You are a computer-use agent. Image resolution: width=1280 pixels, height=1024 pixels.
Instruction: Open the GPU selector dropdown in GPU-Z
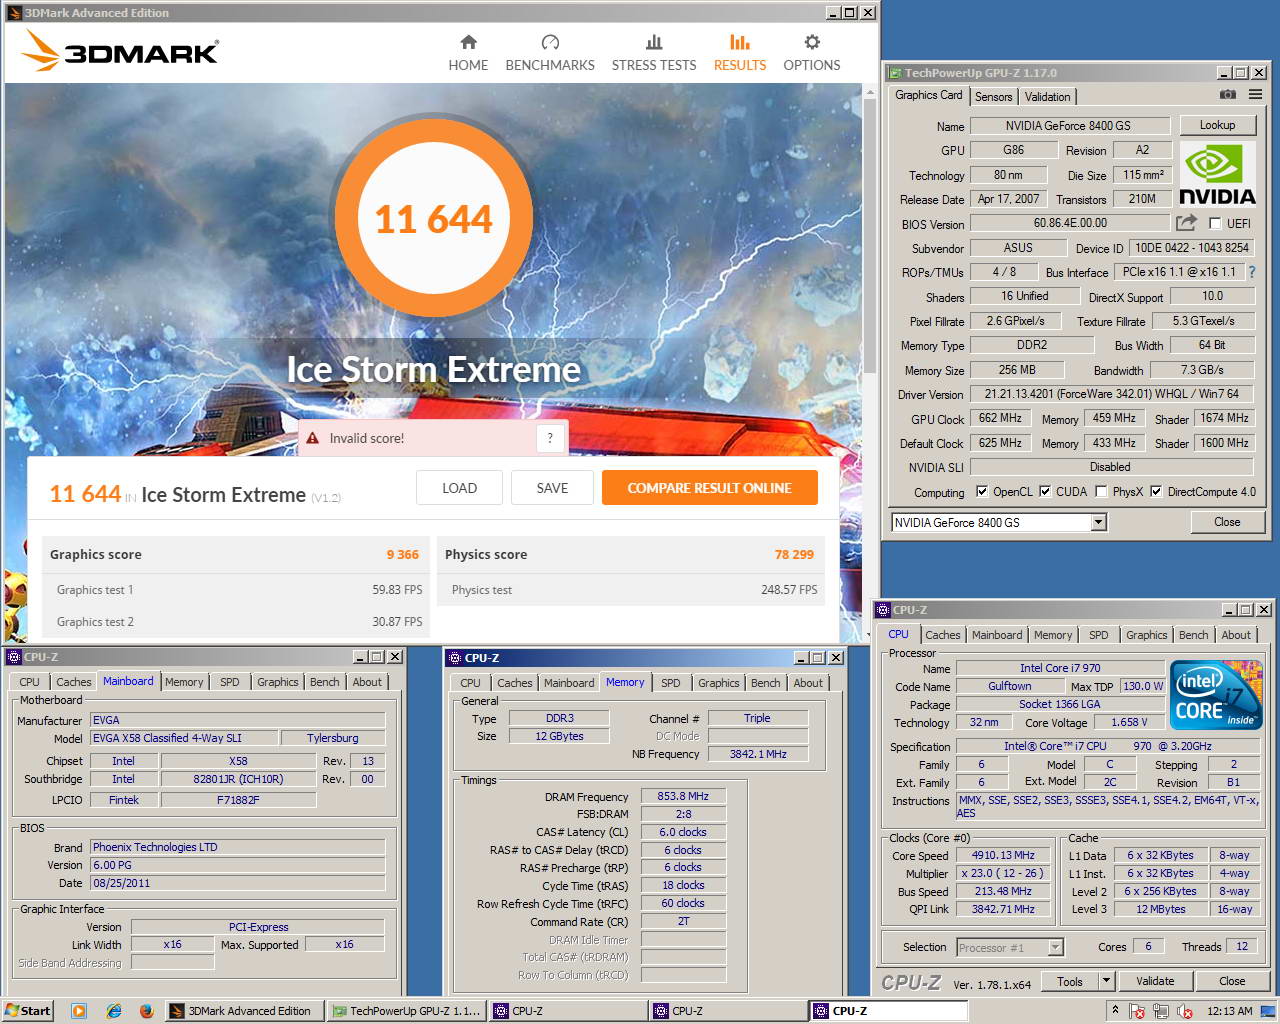(1099, 522)
